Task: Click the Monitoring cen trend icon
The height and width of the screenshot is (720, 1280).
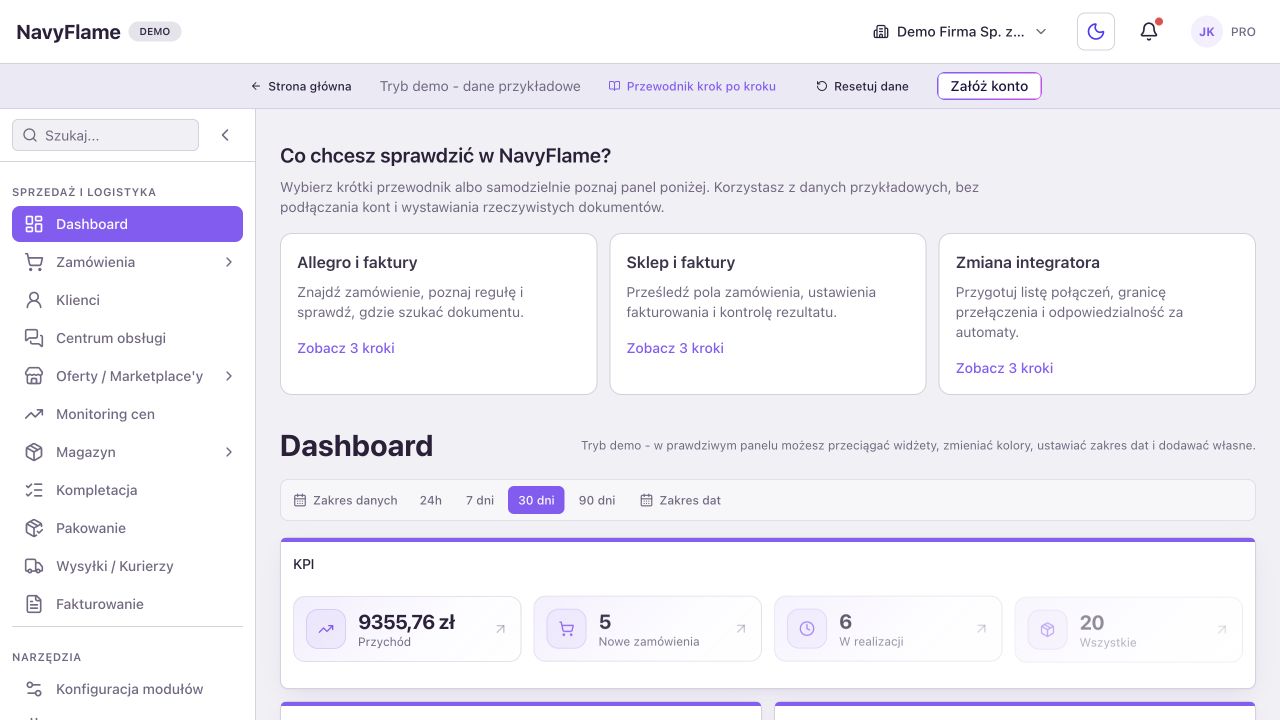Action: (x=34, y=414)
